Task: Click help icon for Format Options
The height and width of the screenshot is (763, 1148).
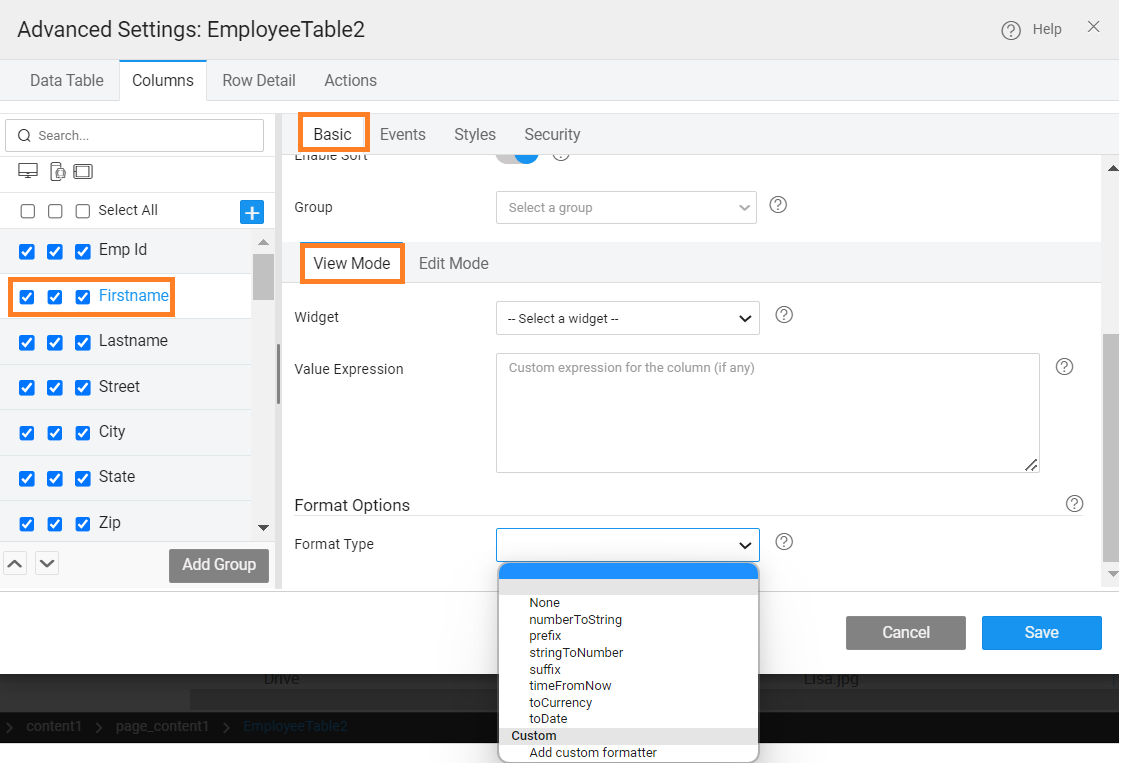Action: point(1074,503)
